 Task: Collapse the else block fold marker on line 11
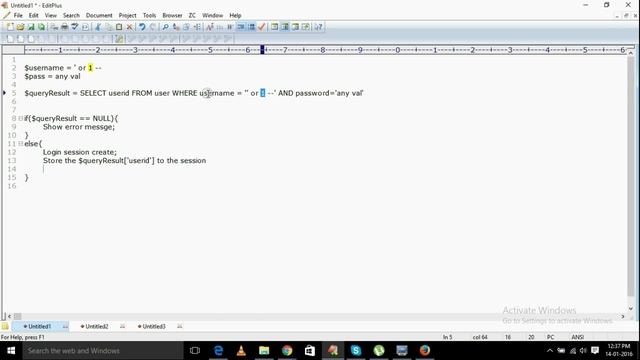(x=20, y=144)
